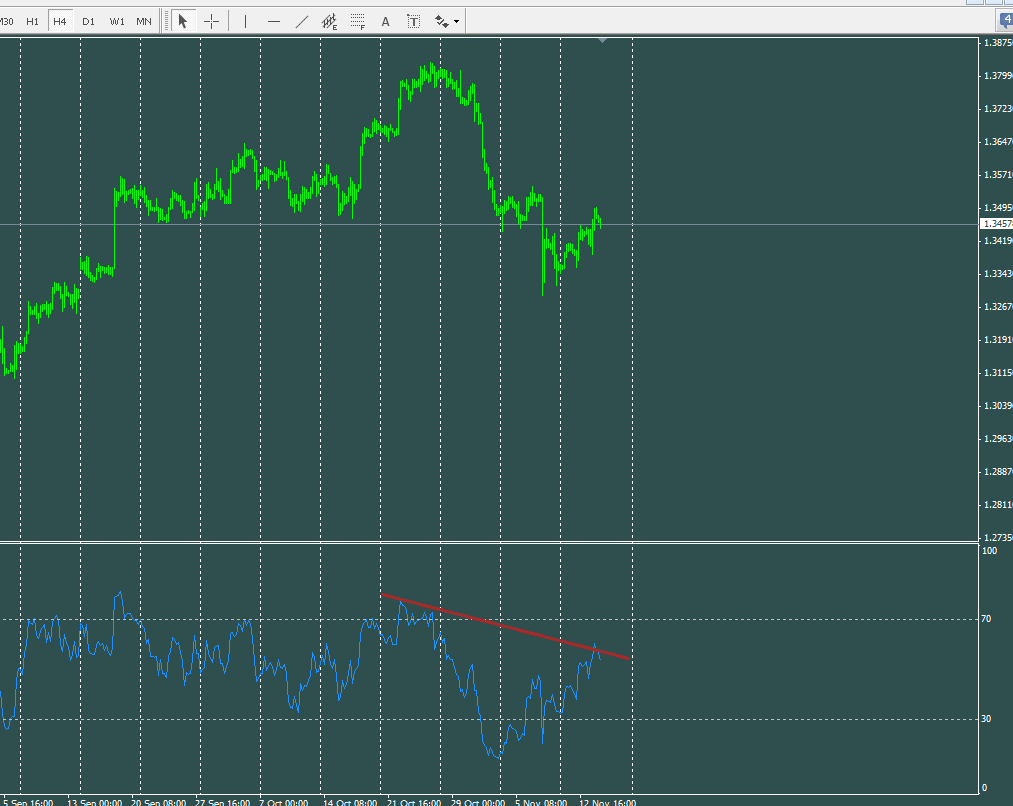The height and width of the screenshot is (806, 1013).
Task: Switch chart to H1 timeframe
Action: click(32, 21)
